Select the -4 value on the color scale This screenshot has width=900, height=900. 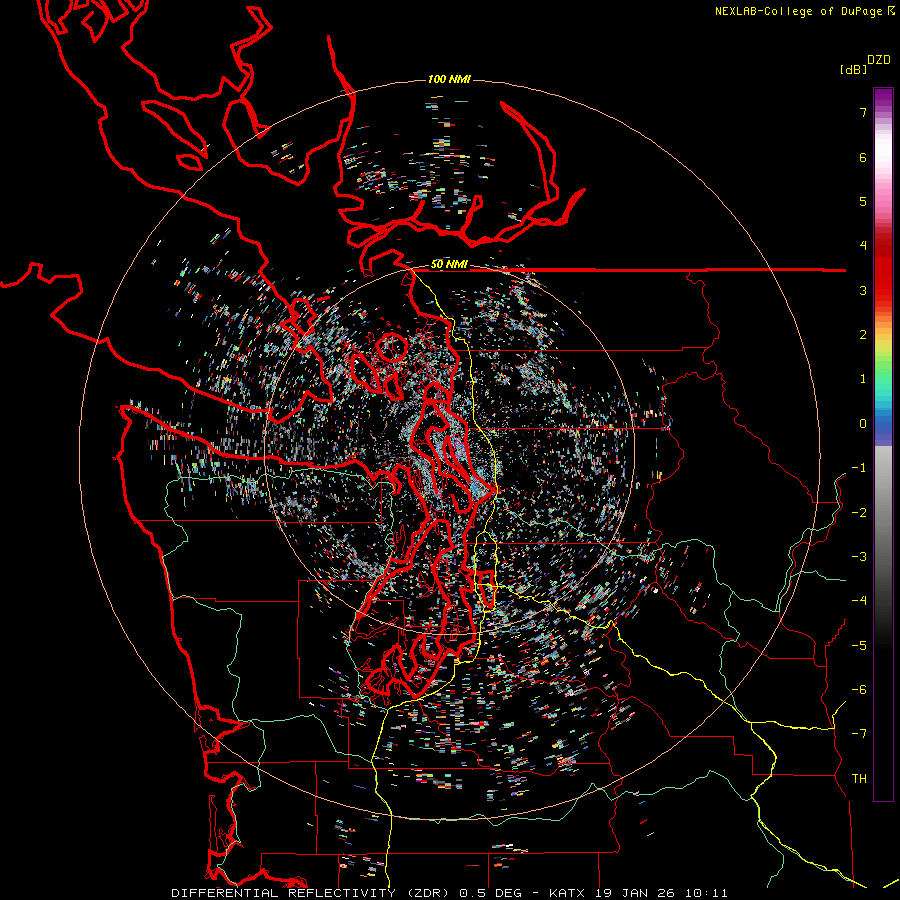[x=859, y=601]
